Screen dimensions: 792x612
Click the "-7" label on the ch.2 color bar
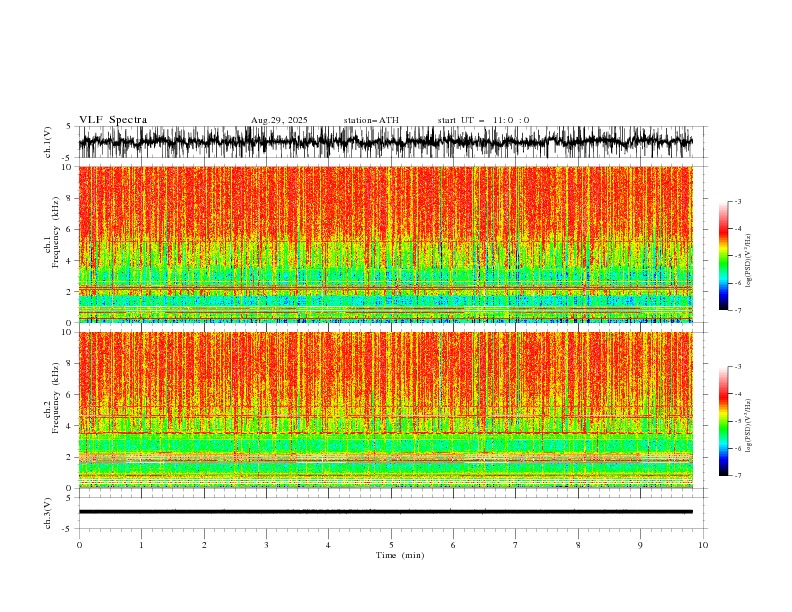tap(737, 476)
